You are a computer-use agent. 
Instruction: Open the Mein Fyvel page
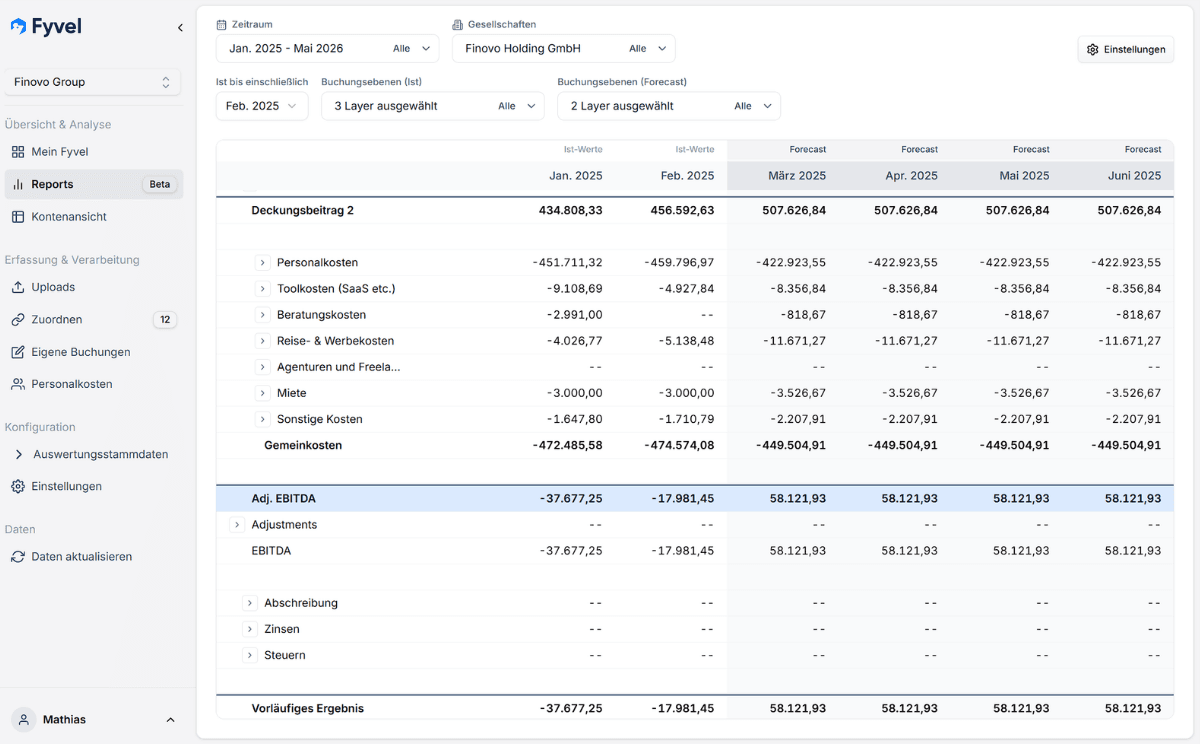93,152
